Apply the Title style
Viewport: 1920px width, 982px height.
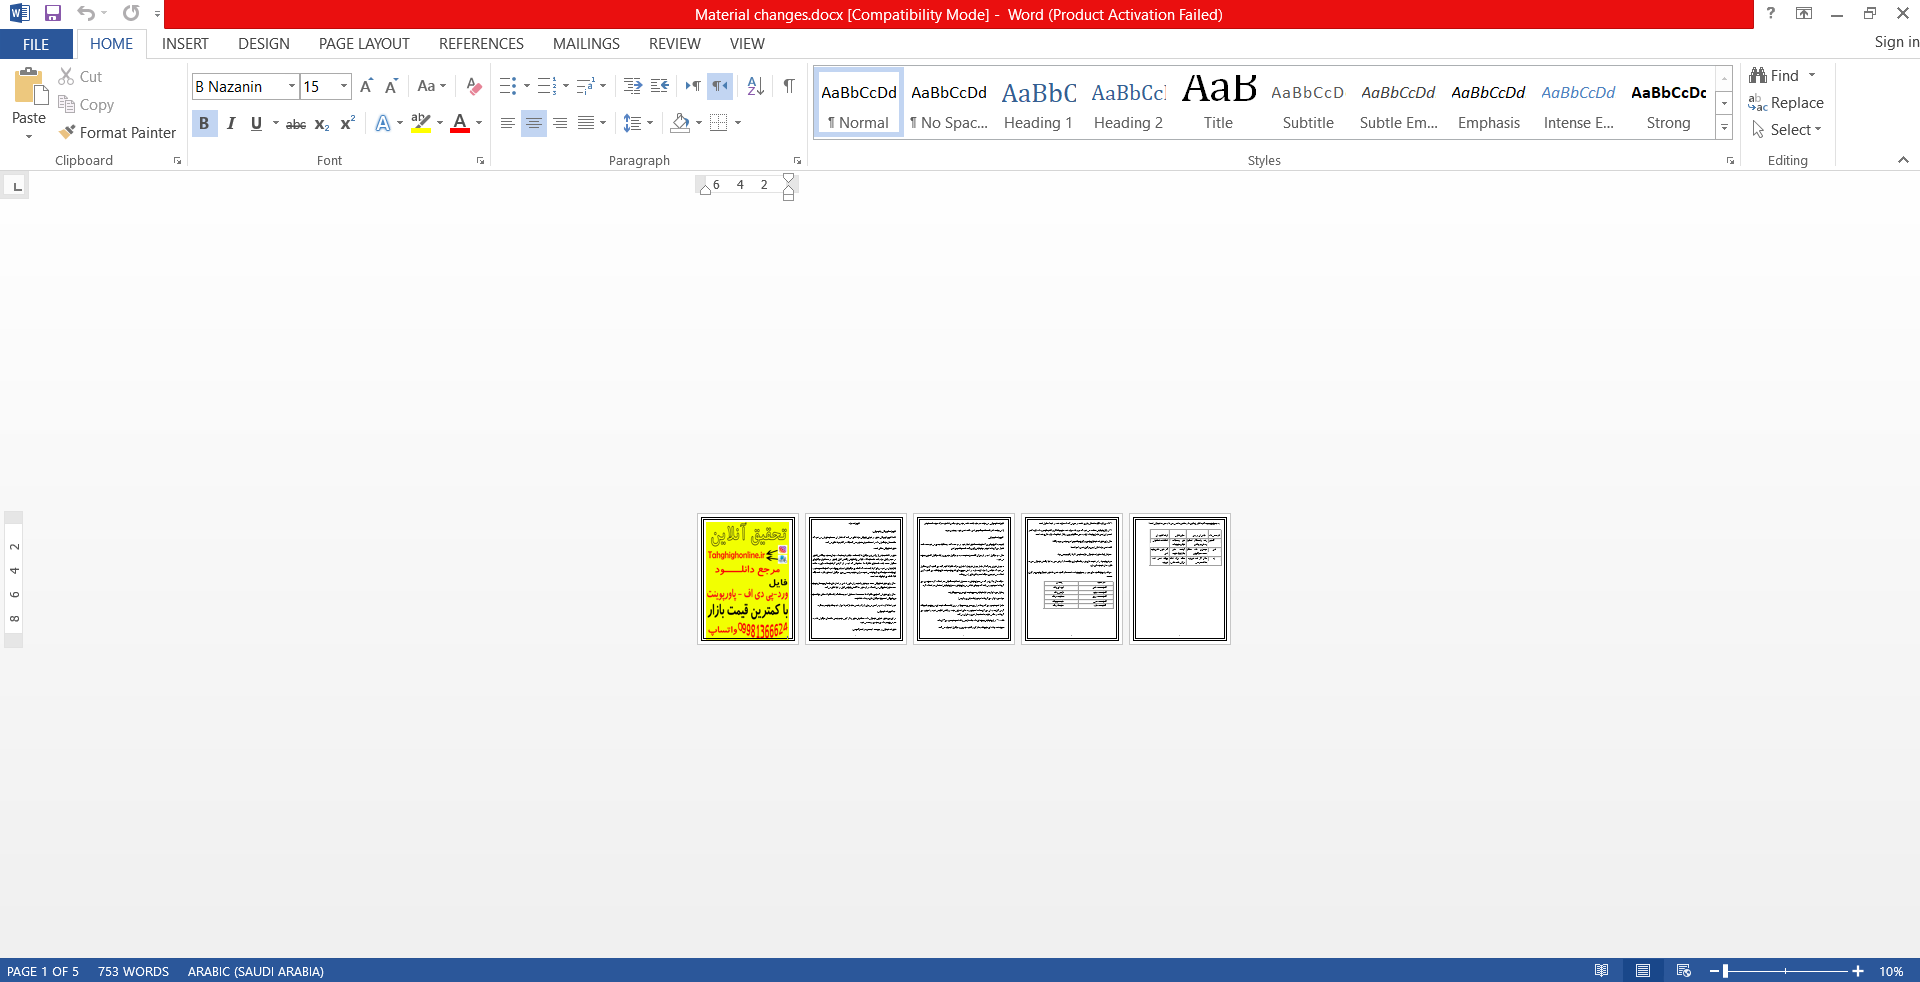[1218, 104]
